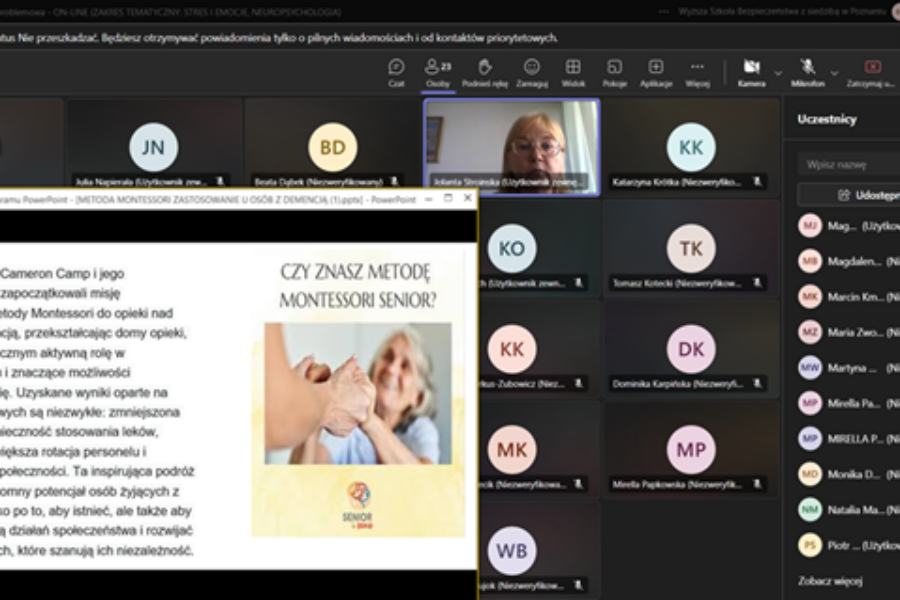Unmute the Mikrofon

click(808, 73)
